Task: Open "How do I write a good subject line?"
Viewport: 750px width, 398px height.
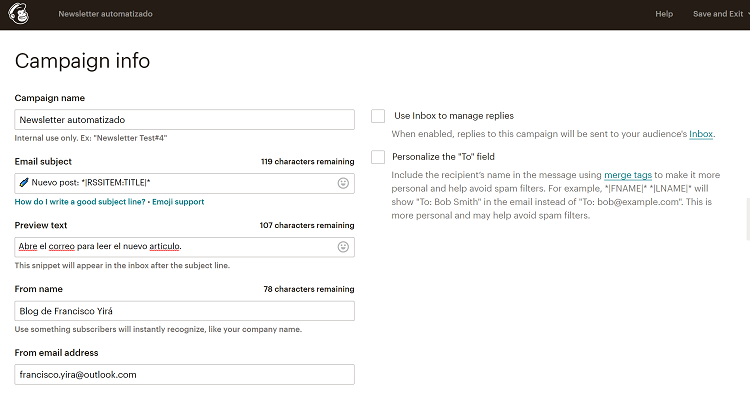Action: (80, 202)
